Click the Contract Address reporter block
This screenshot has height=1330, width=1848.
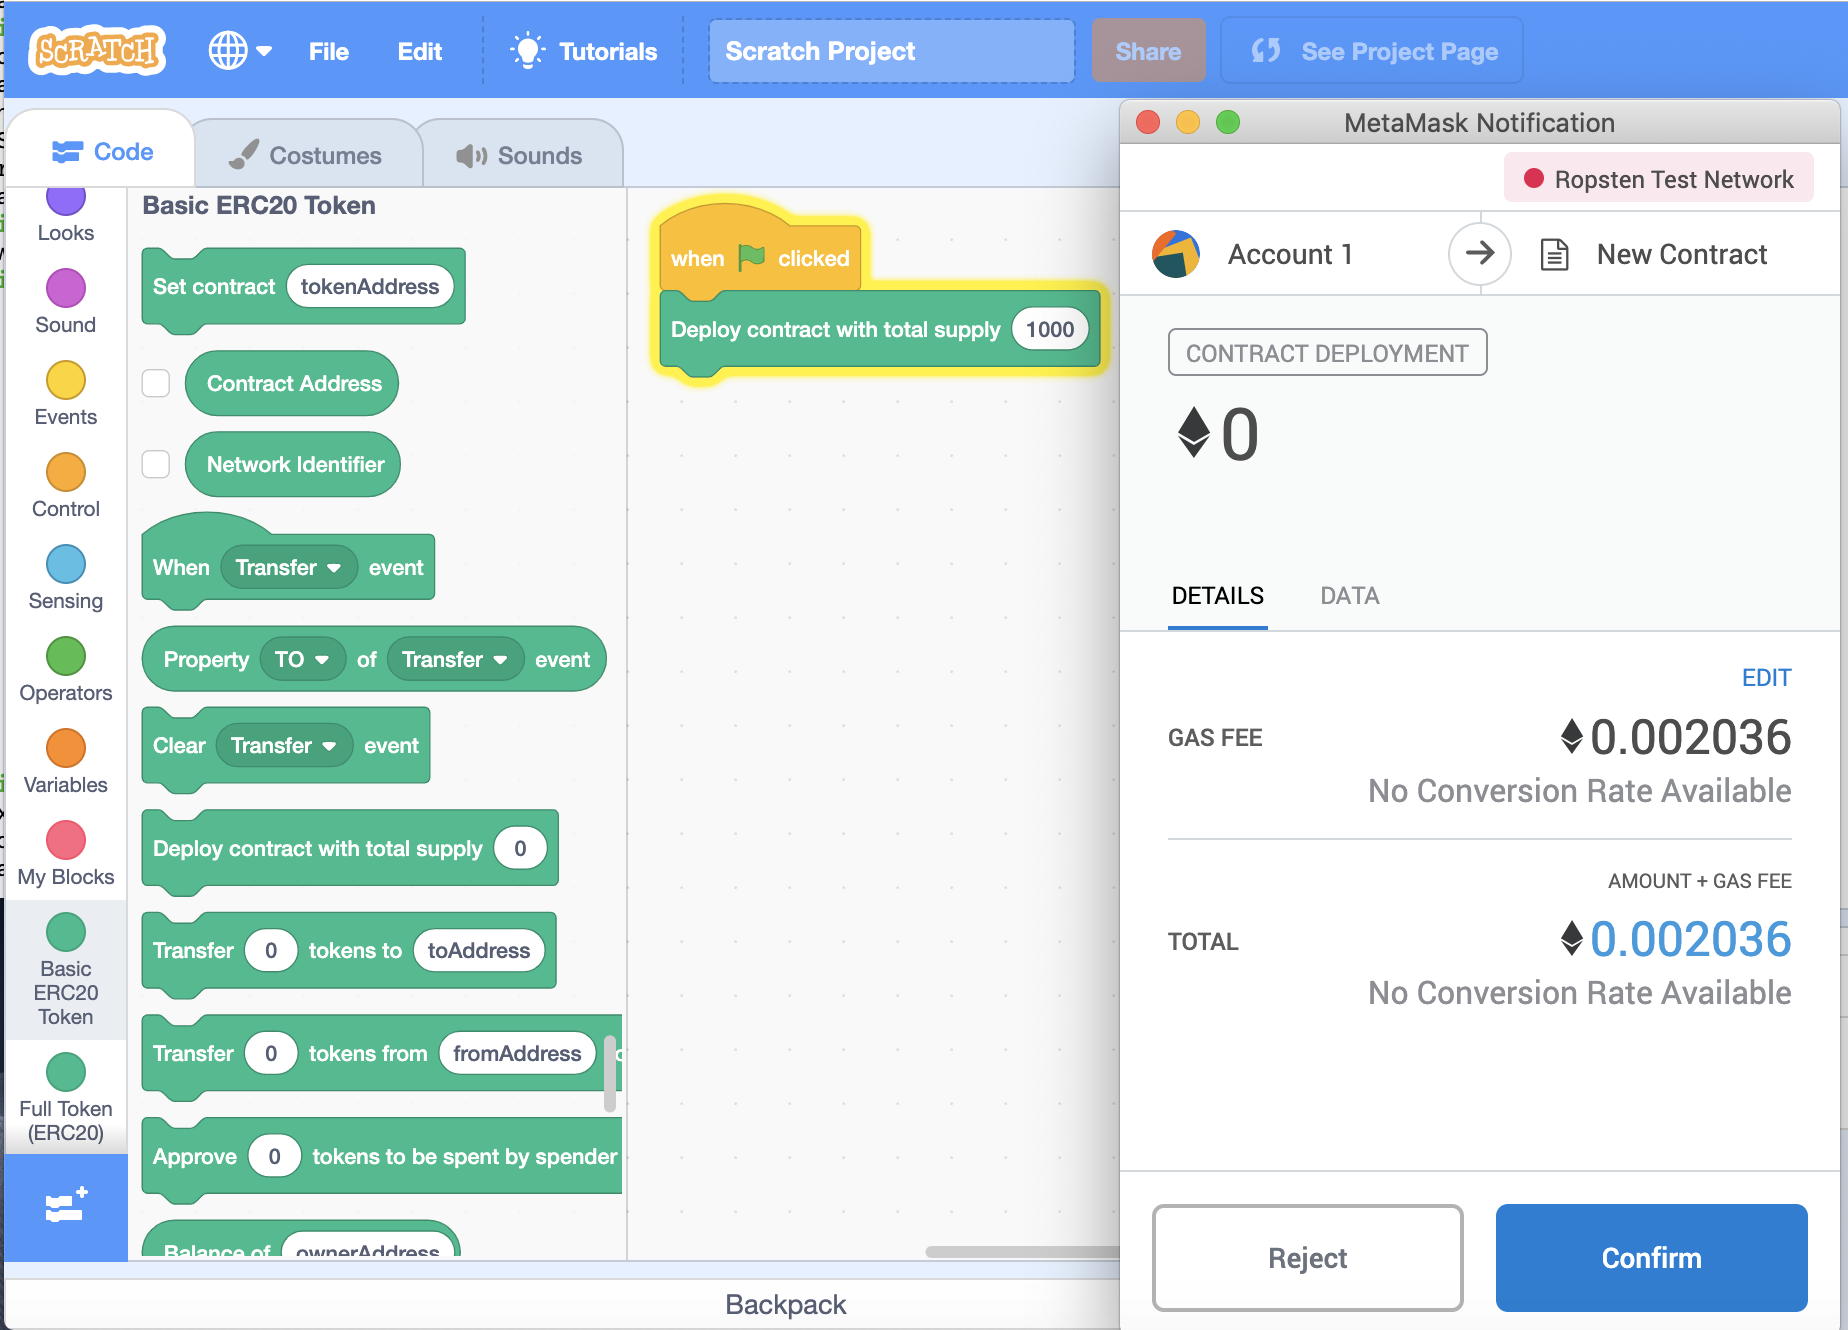click(x=292, y=383)
